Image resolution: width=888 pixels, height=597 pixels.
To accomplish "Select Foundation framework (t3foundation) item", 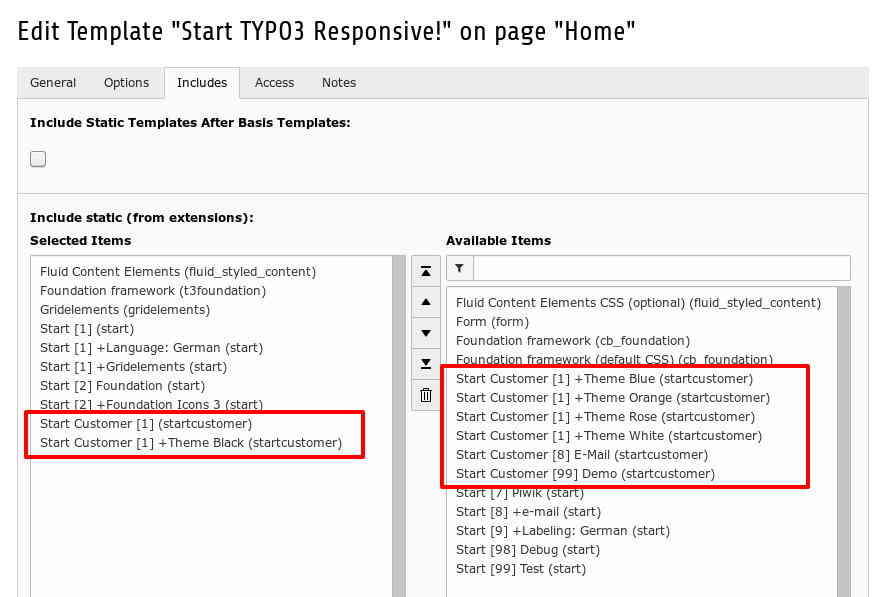I will (x=153, y=291).
